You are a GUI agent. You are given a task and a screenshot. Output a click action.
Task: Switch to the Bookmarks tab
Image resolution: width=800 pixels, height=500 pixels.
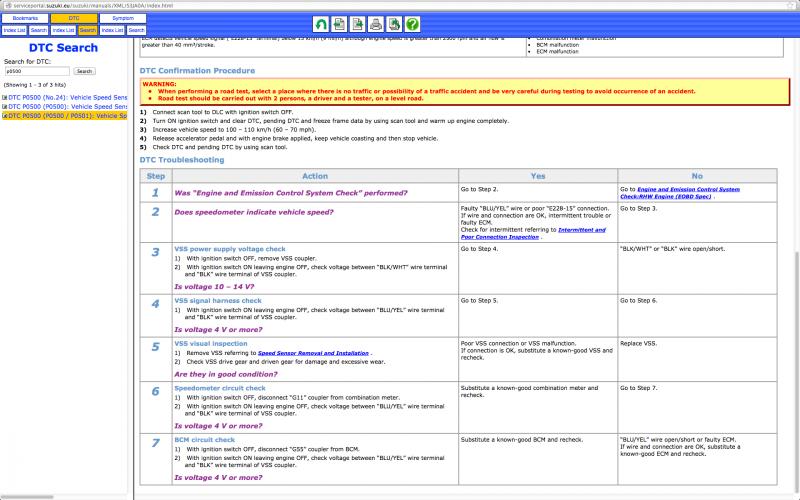[25, 18]
